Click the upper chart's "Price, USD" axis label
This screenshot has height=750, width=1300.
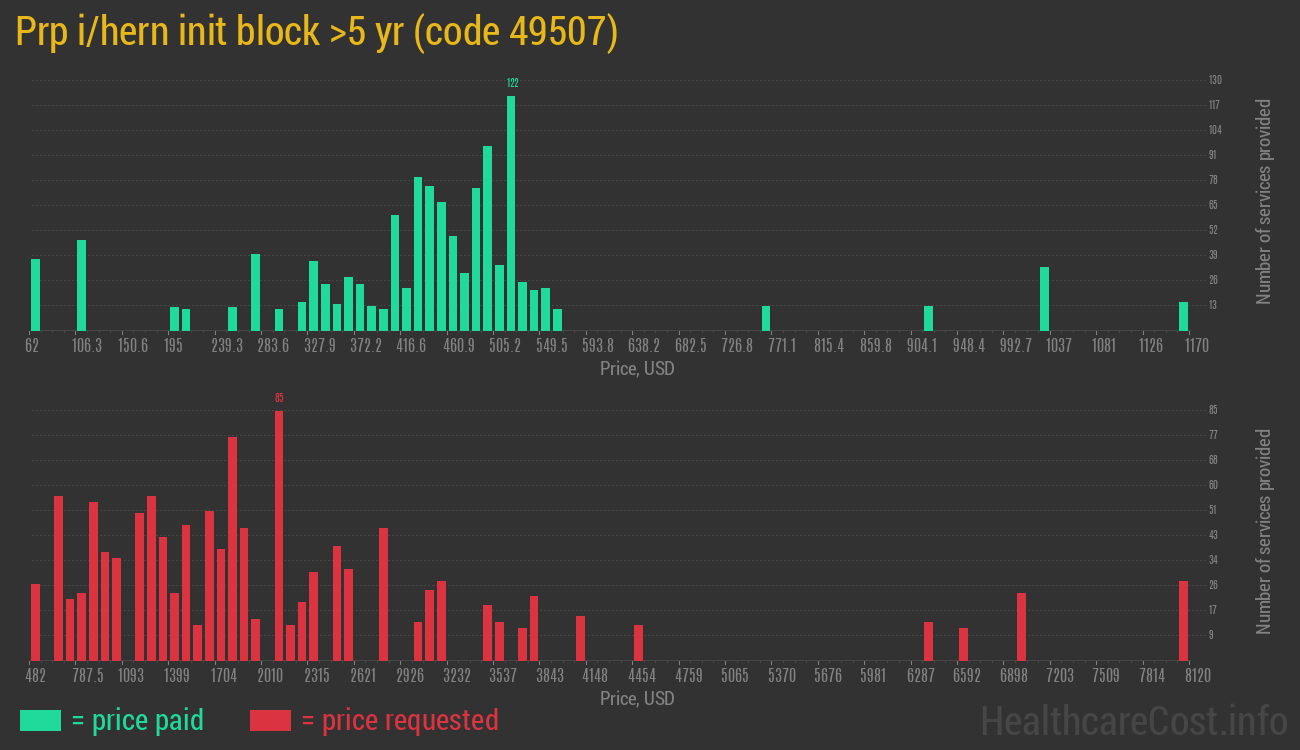637,369
